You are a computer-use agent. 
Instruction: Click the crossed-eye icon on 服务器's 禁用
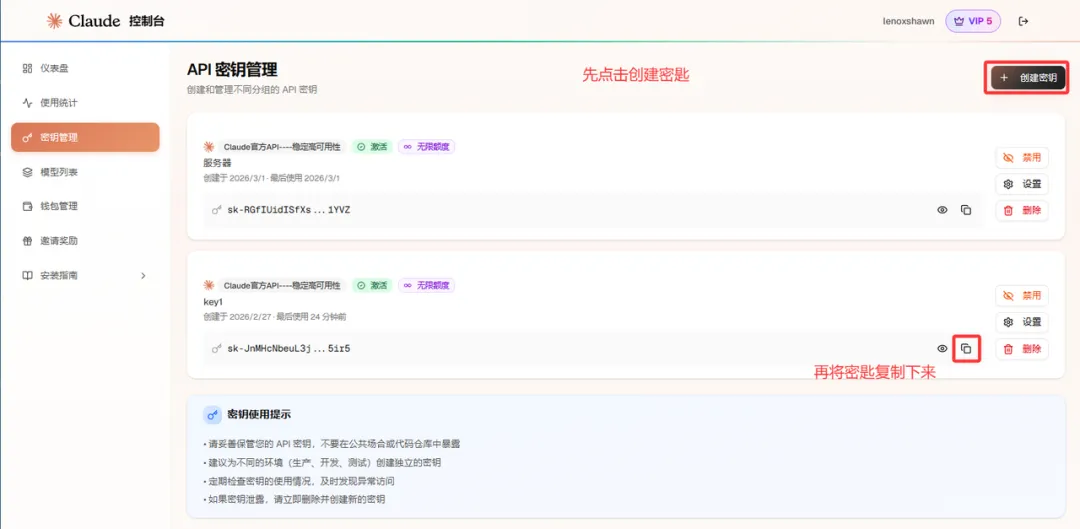1008,158
